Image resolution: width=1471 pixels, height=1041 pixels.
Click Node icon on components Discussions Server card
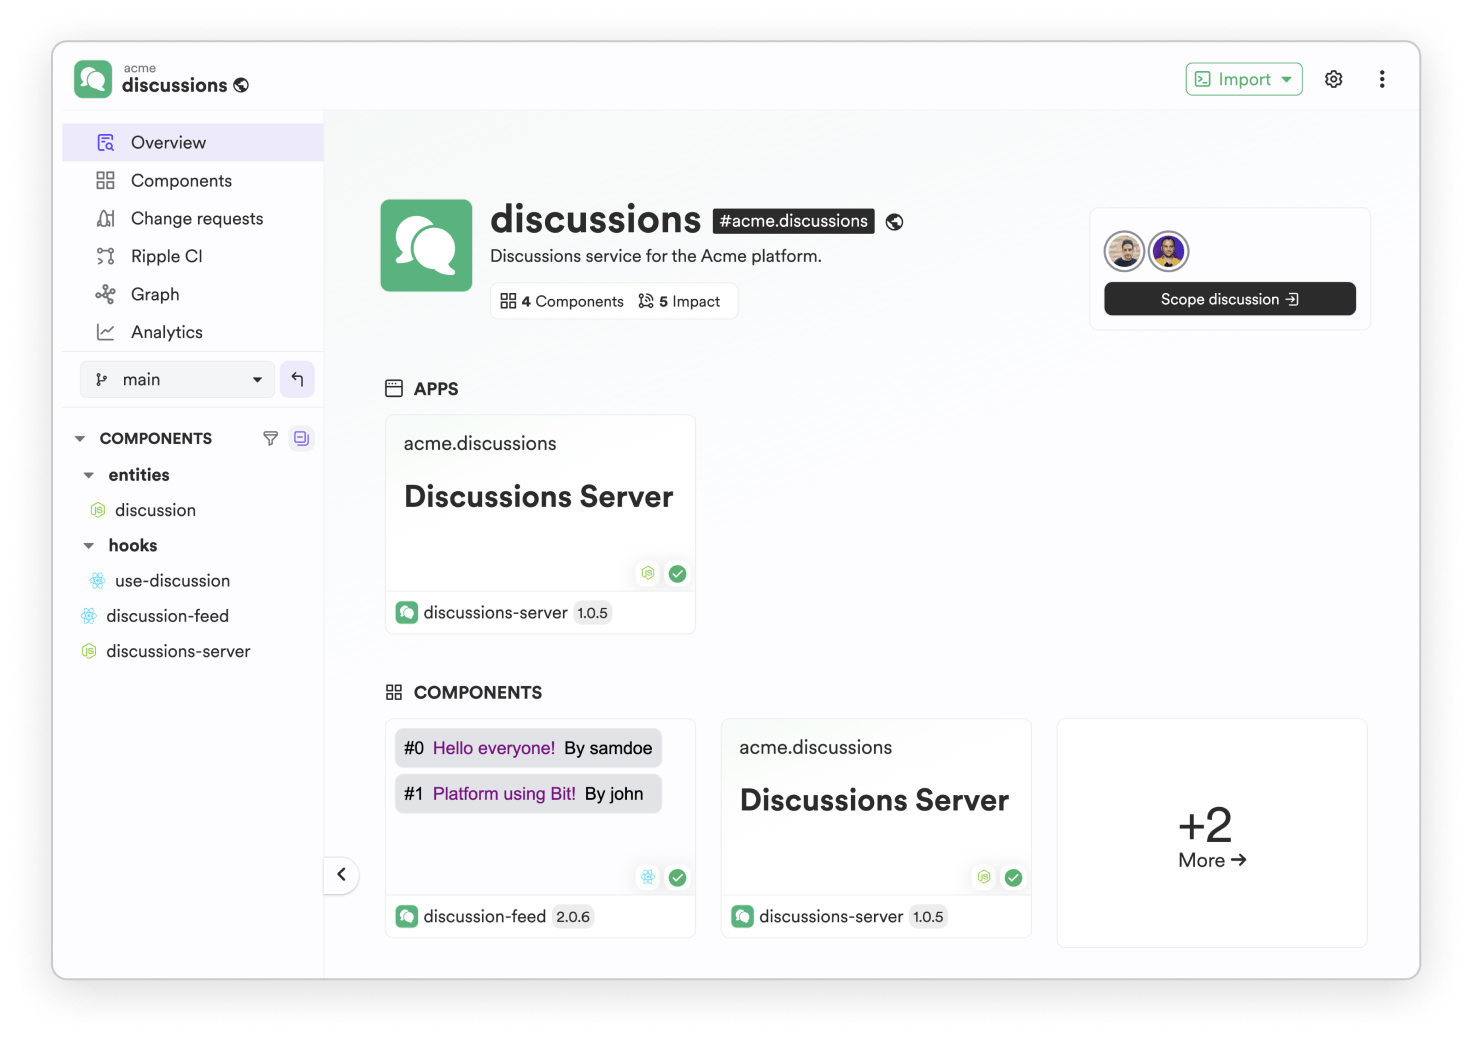click(984, 877)
